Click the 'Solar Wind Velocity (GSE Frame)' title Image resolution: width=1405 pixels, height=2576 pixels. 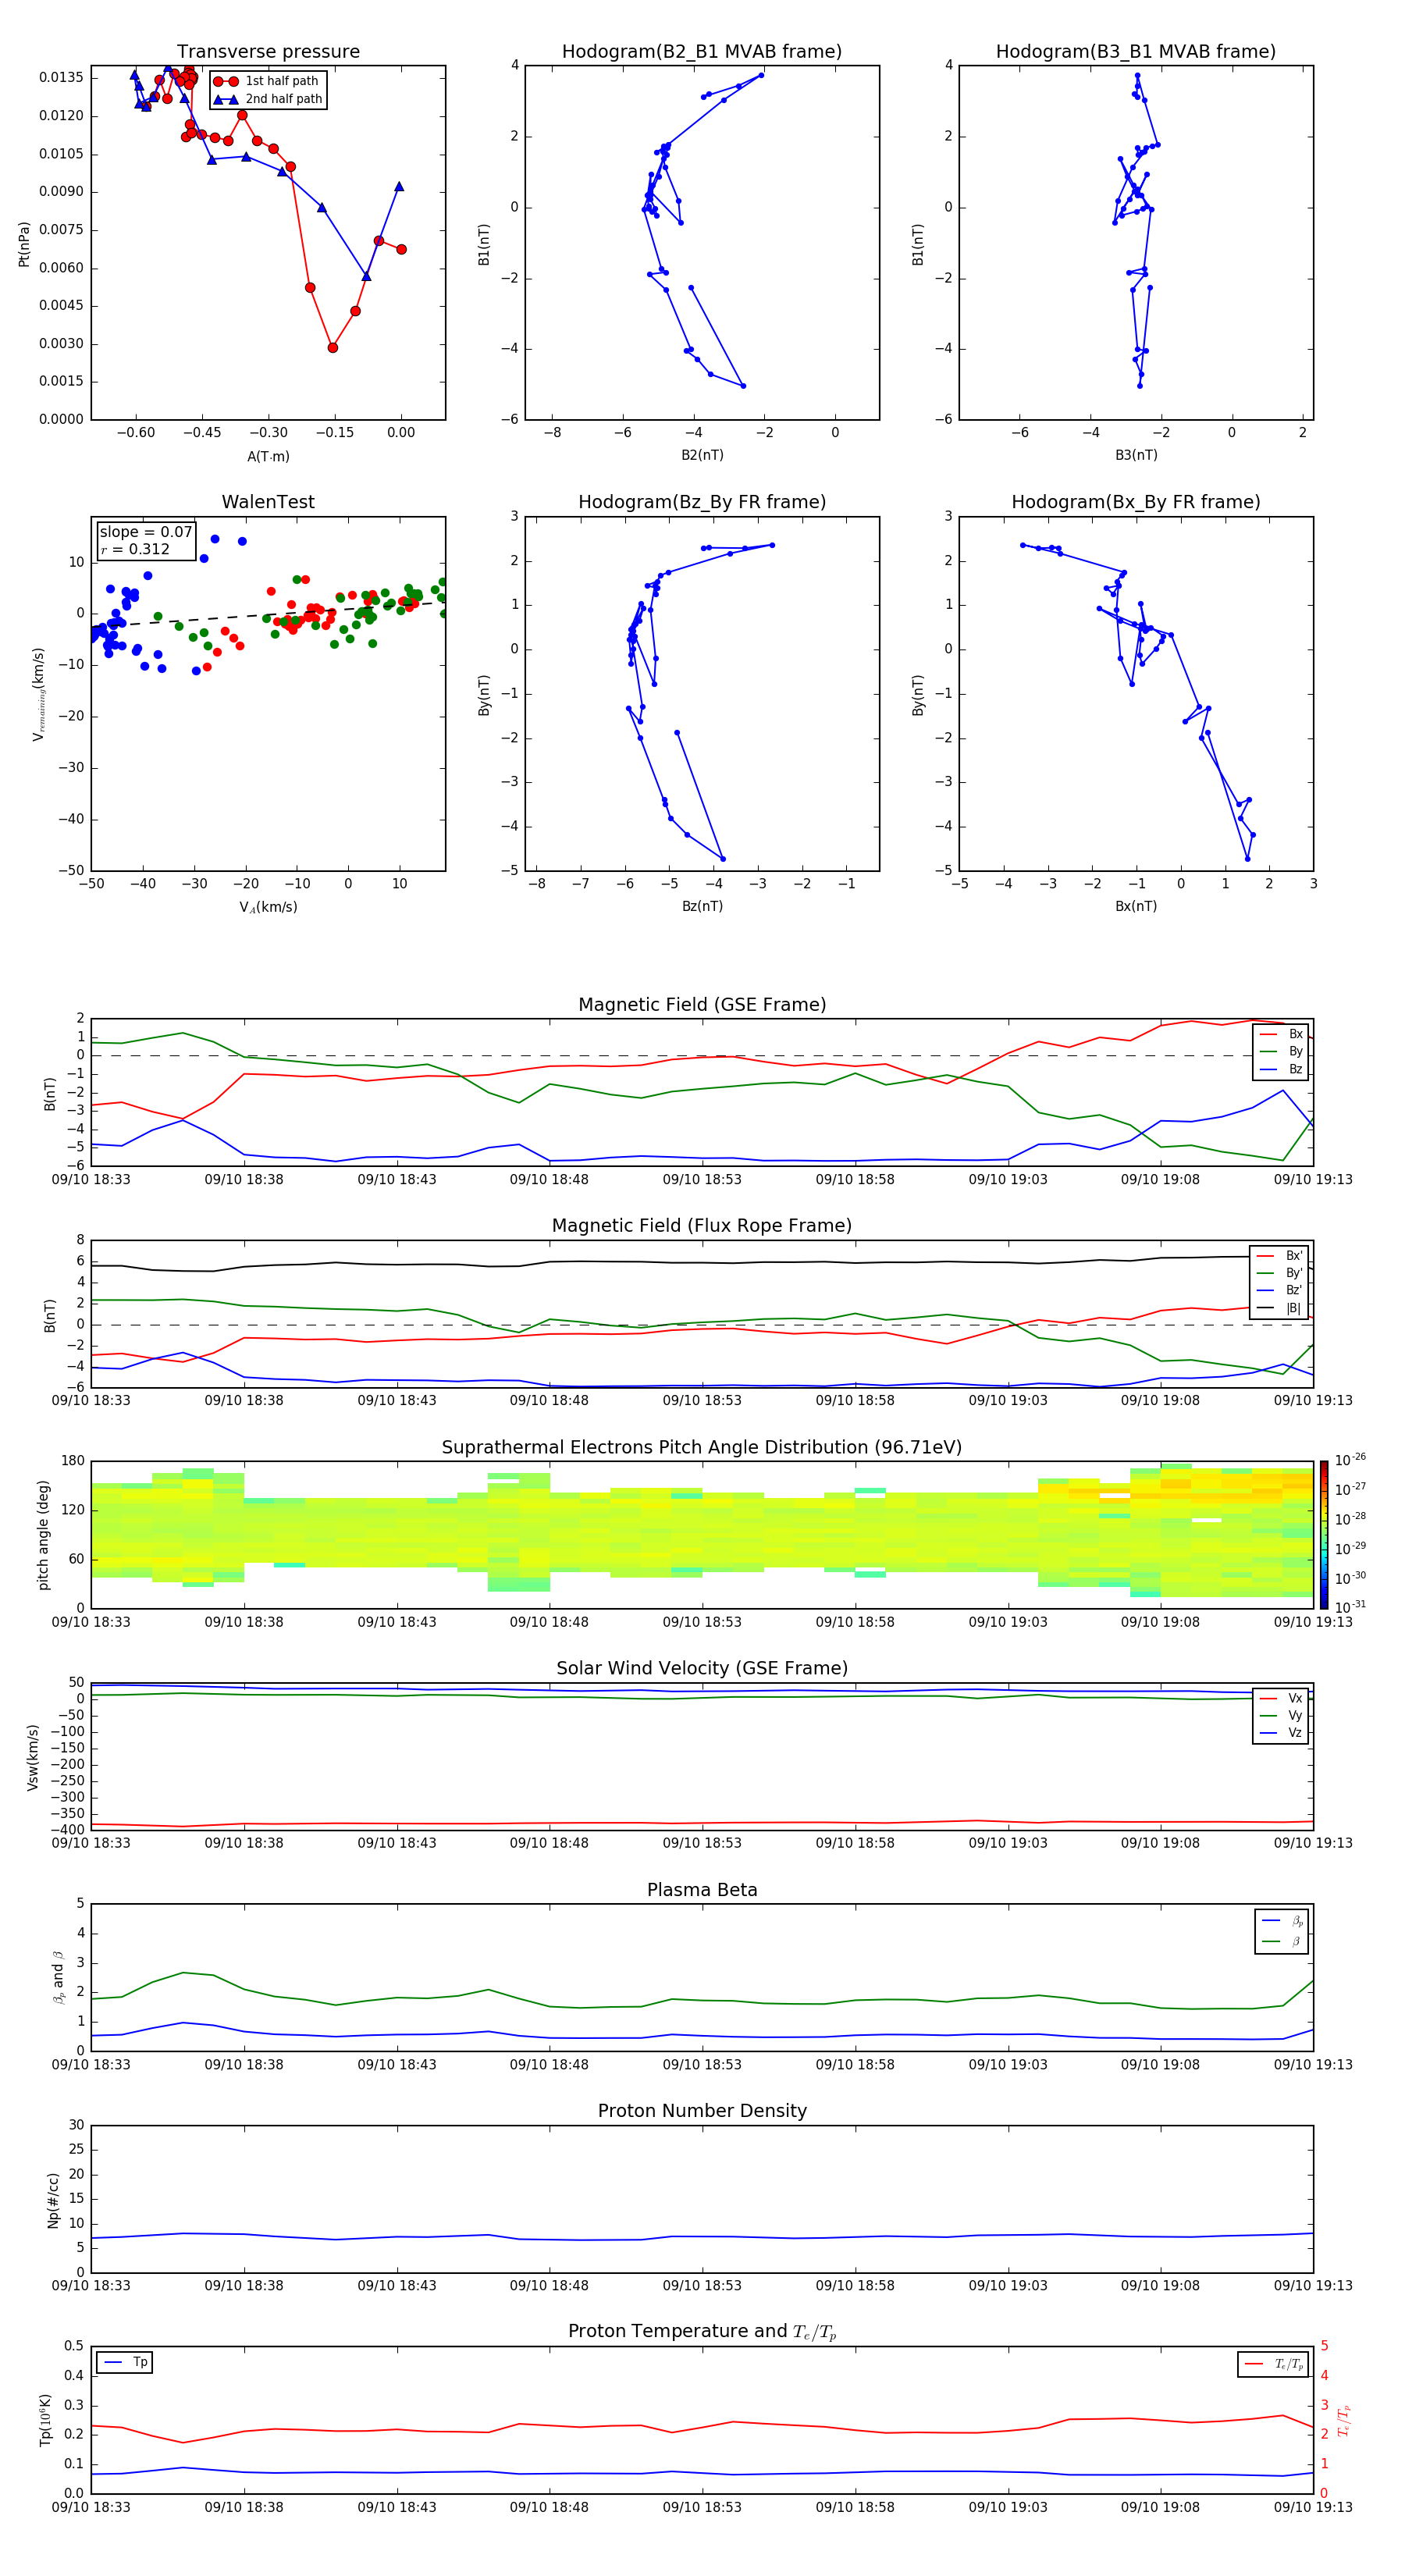pyautogui.click(x=702, y=1669)
